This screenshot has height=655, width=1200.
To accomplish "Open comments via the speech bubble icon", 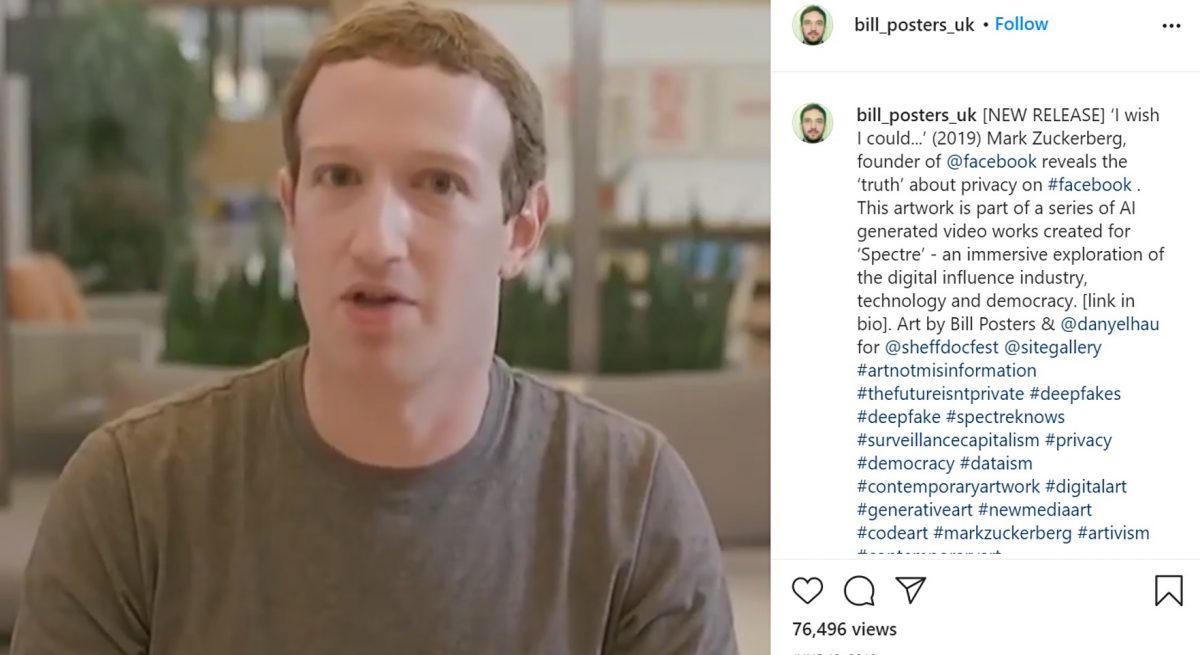I will tap(859, 591).
